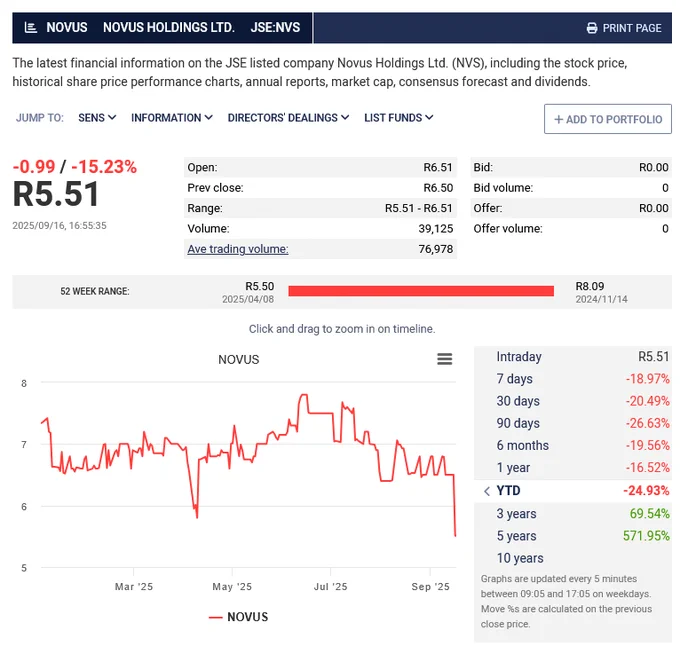Click the chart's final price drop point

point(455,536)
